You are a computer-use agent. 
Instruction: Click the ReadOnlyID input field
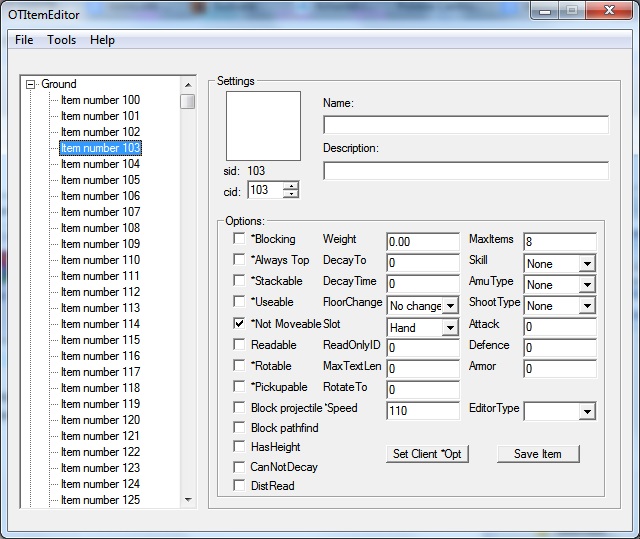coord(423,348)
